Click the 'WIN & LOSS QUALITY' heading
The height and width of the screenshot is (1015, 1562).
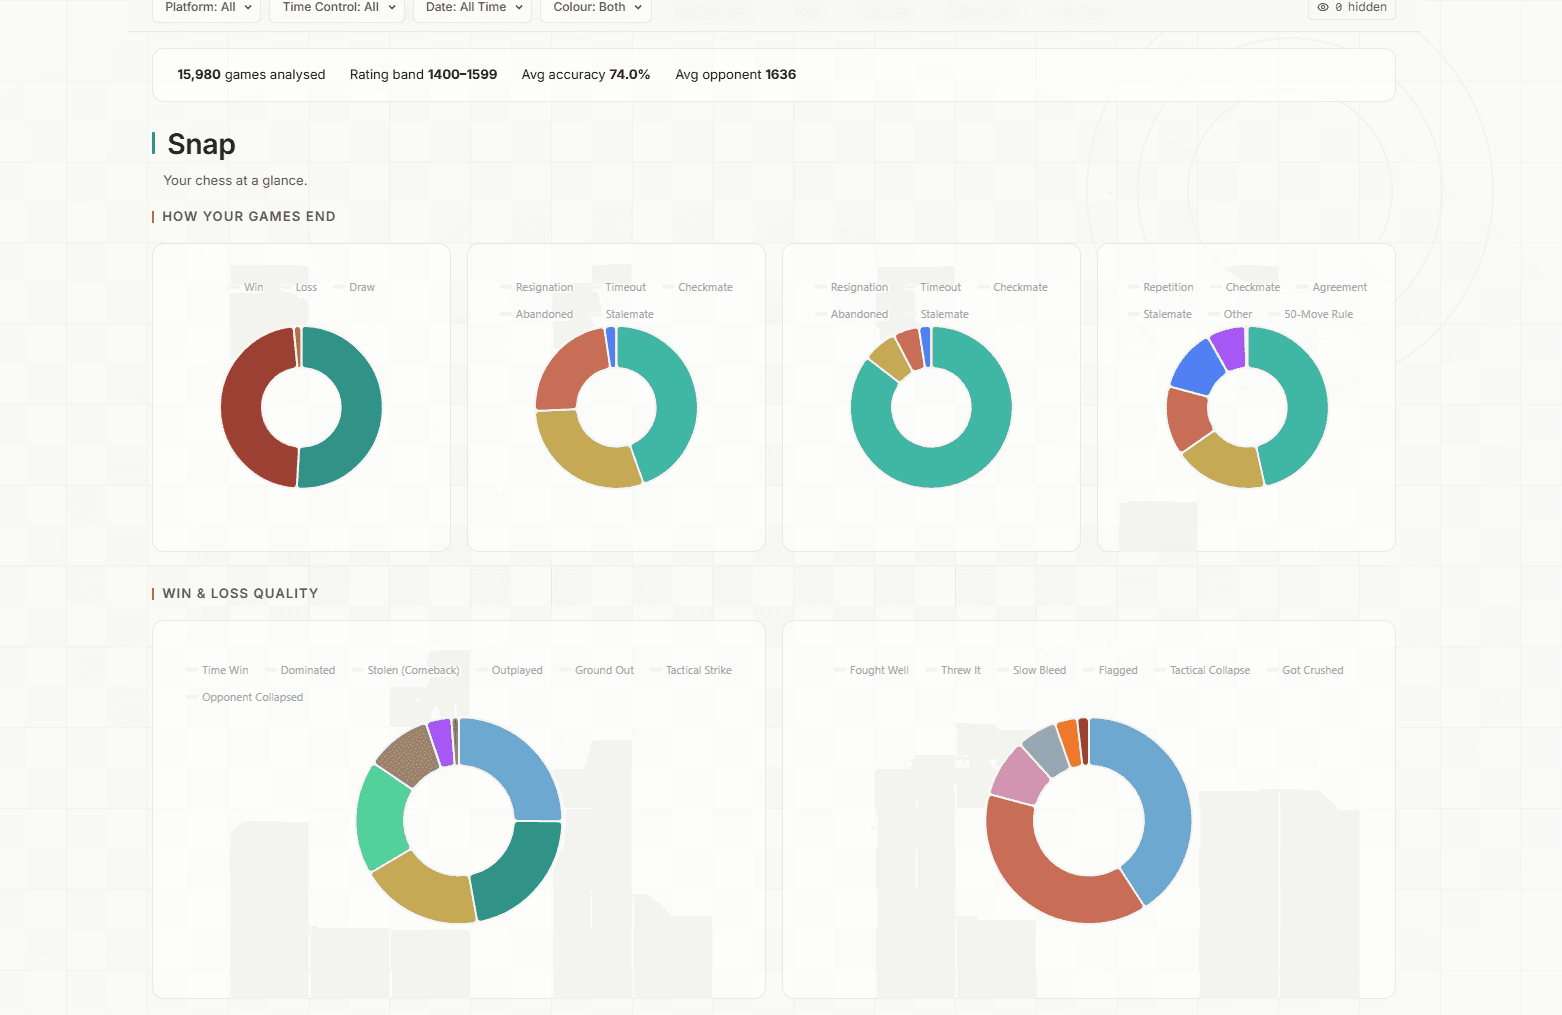240,593
